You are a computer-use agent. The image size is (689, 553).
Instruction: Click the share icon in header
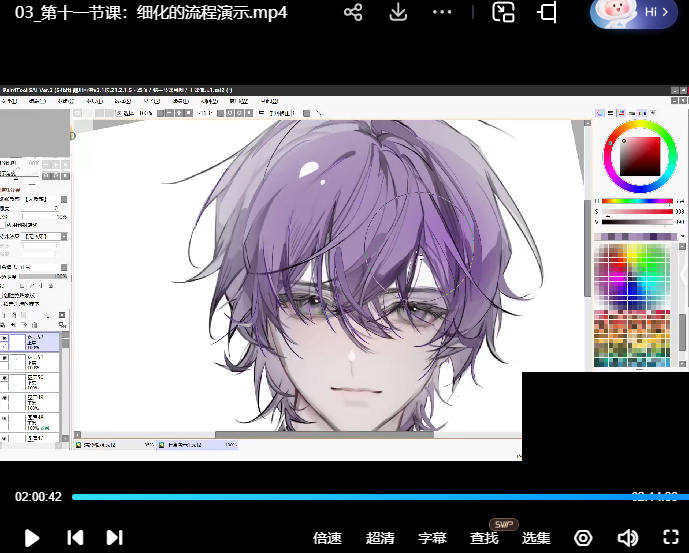[353, 13]
